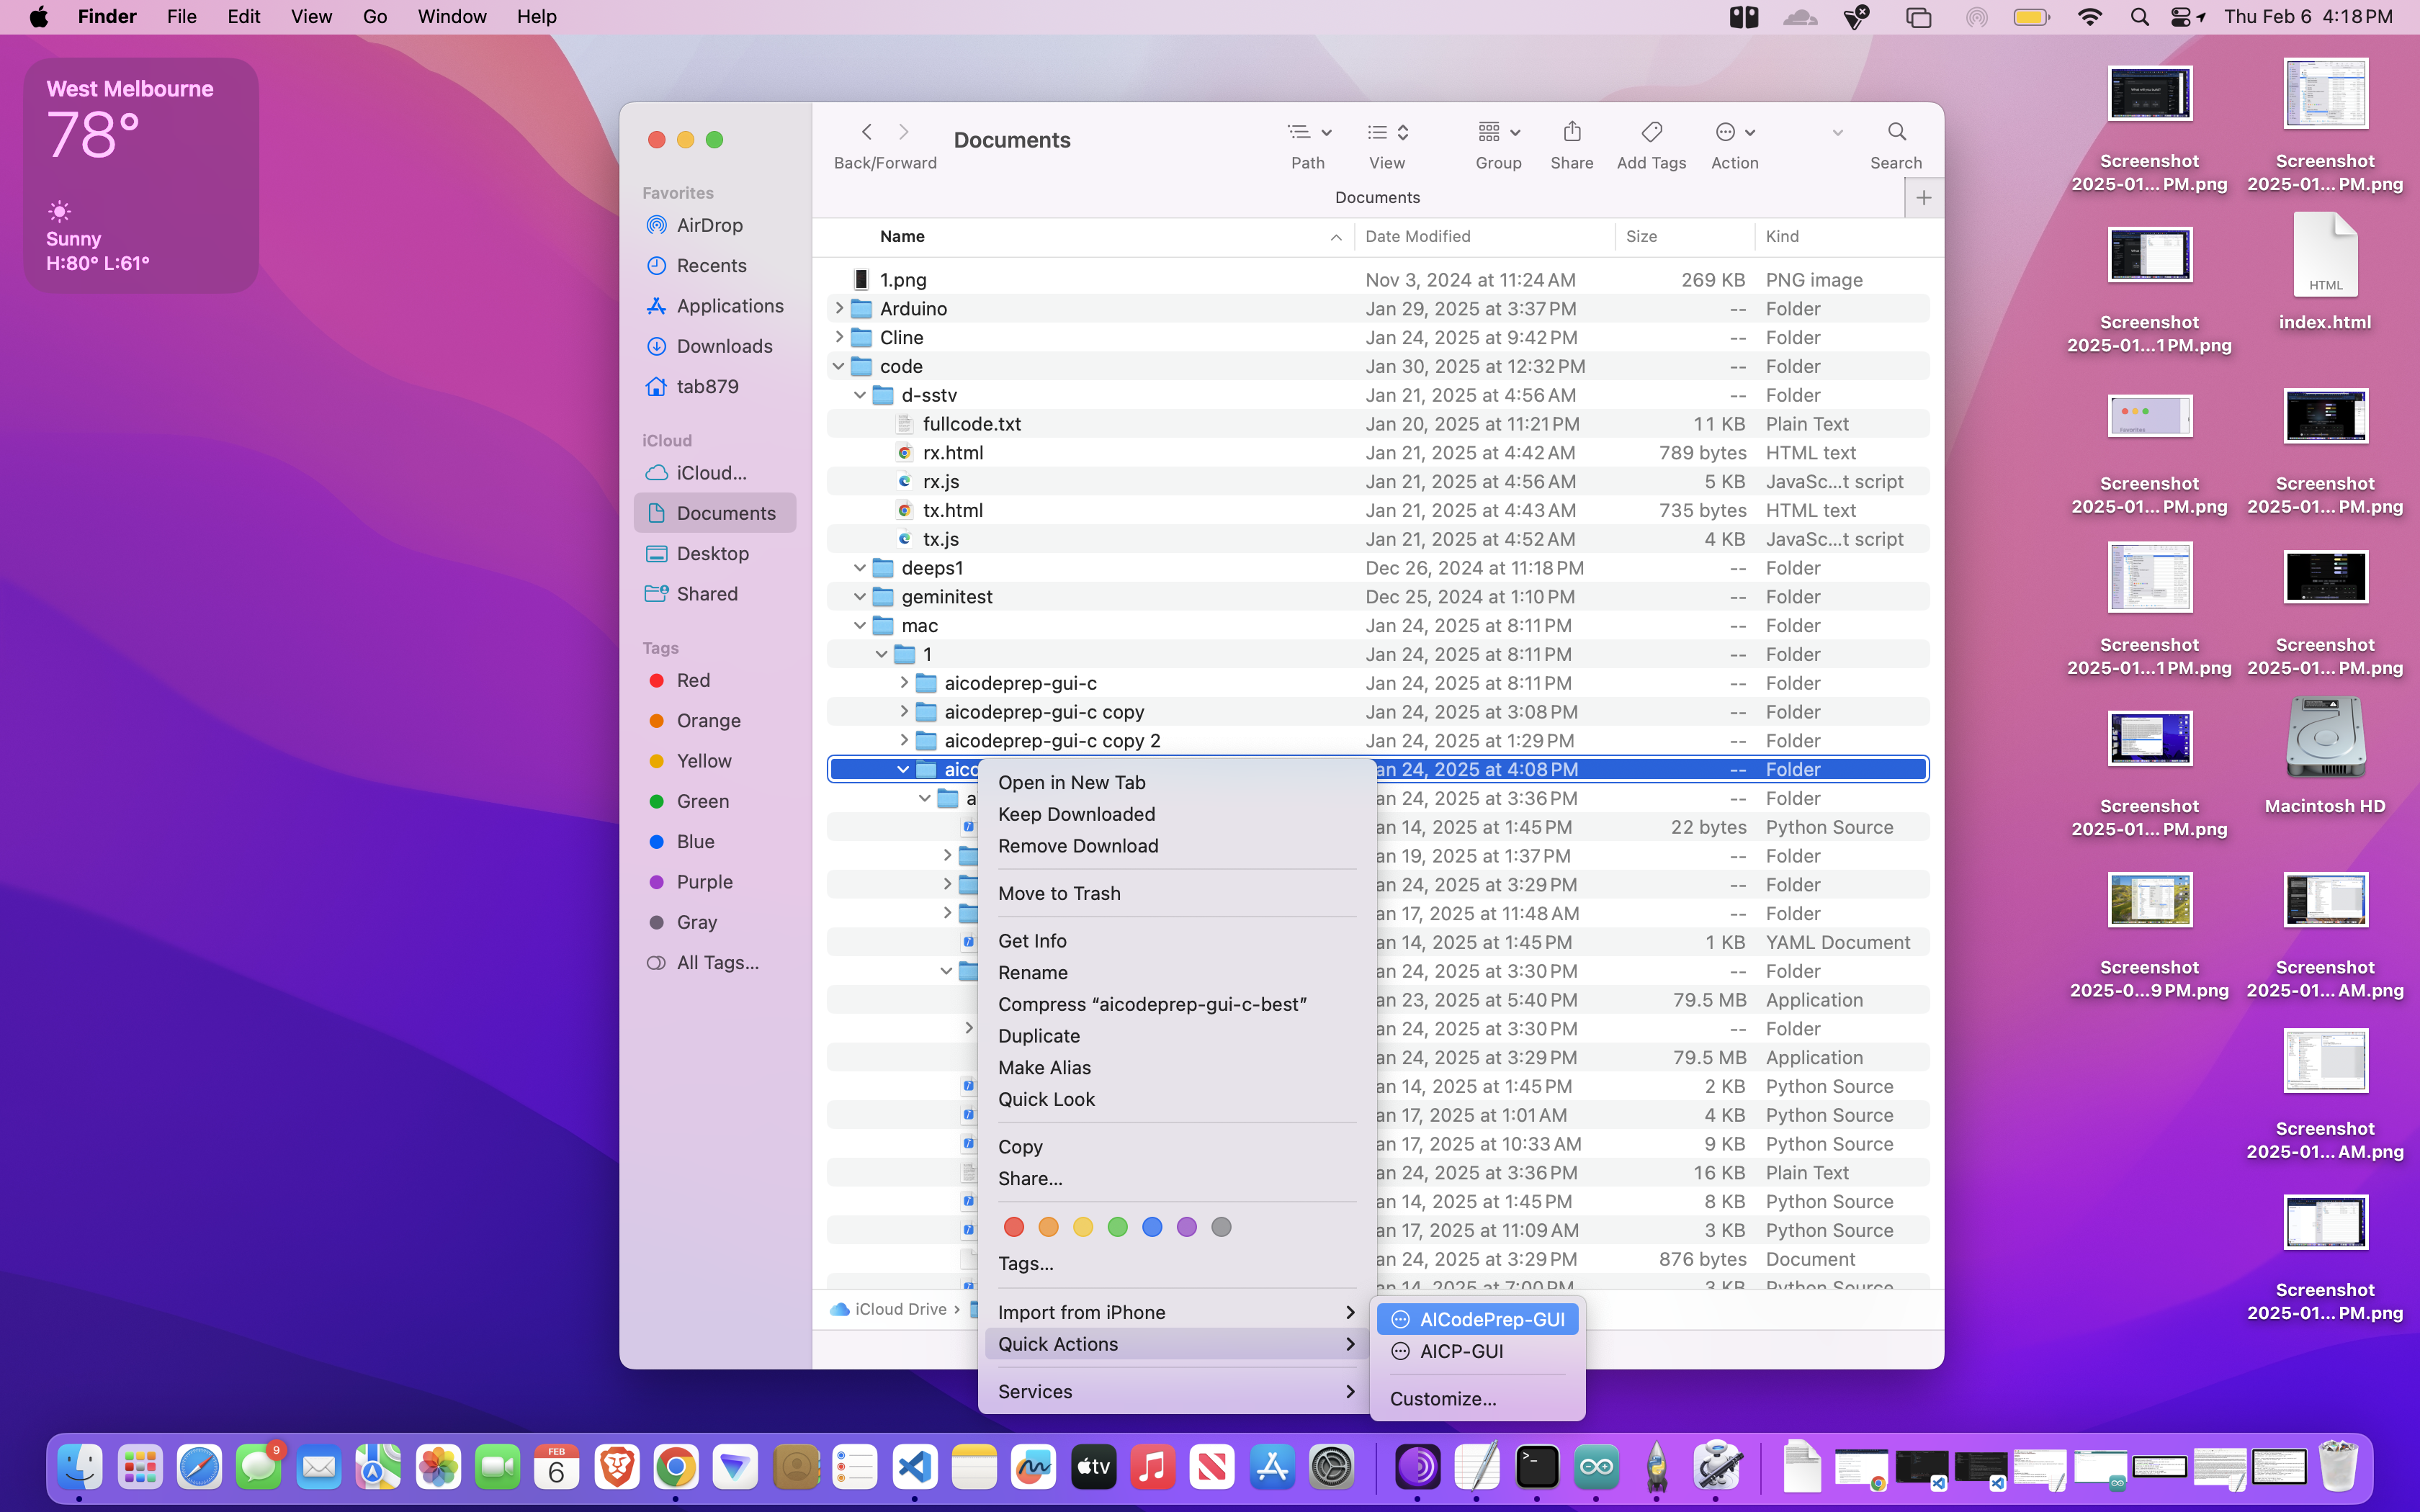The height and width of the screenshot is (1512, 2420).
Task: Open AirDrop in the sidebar
Action: coord(709,225)
